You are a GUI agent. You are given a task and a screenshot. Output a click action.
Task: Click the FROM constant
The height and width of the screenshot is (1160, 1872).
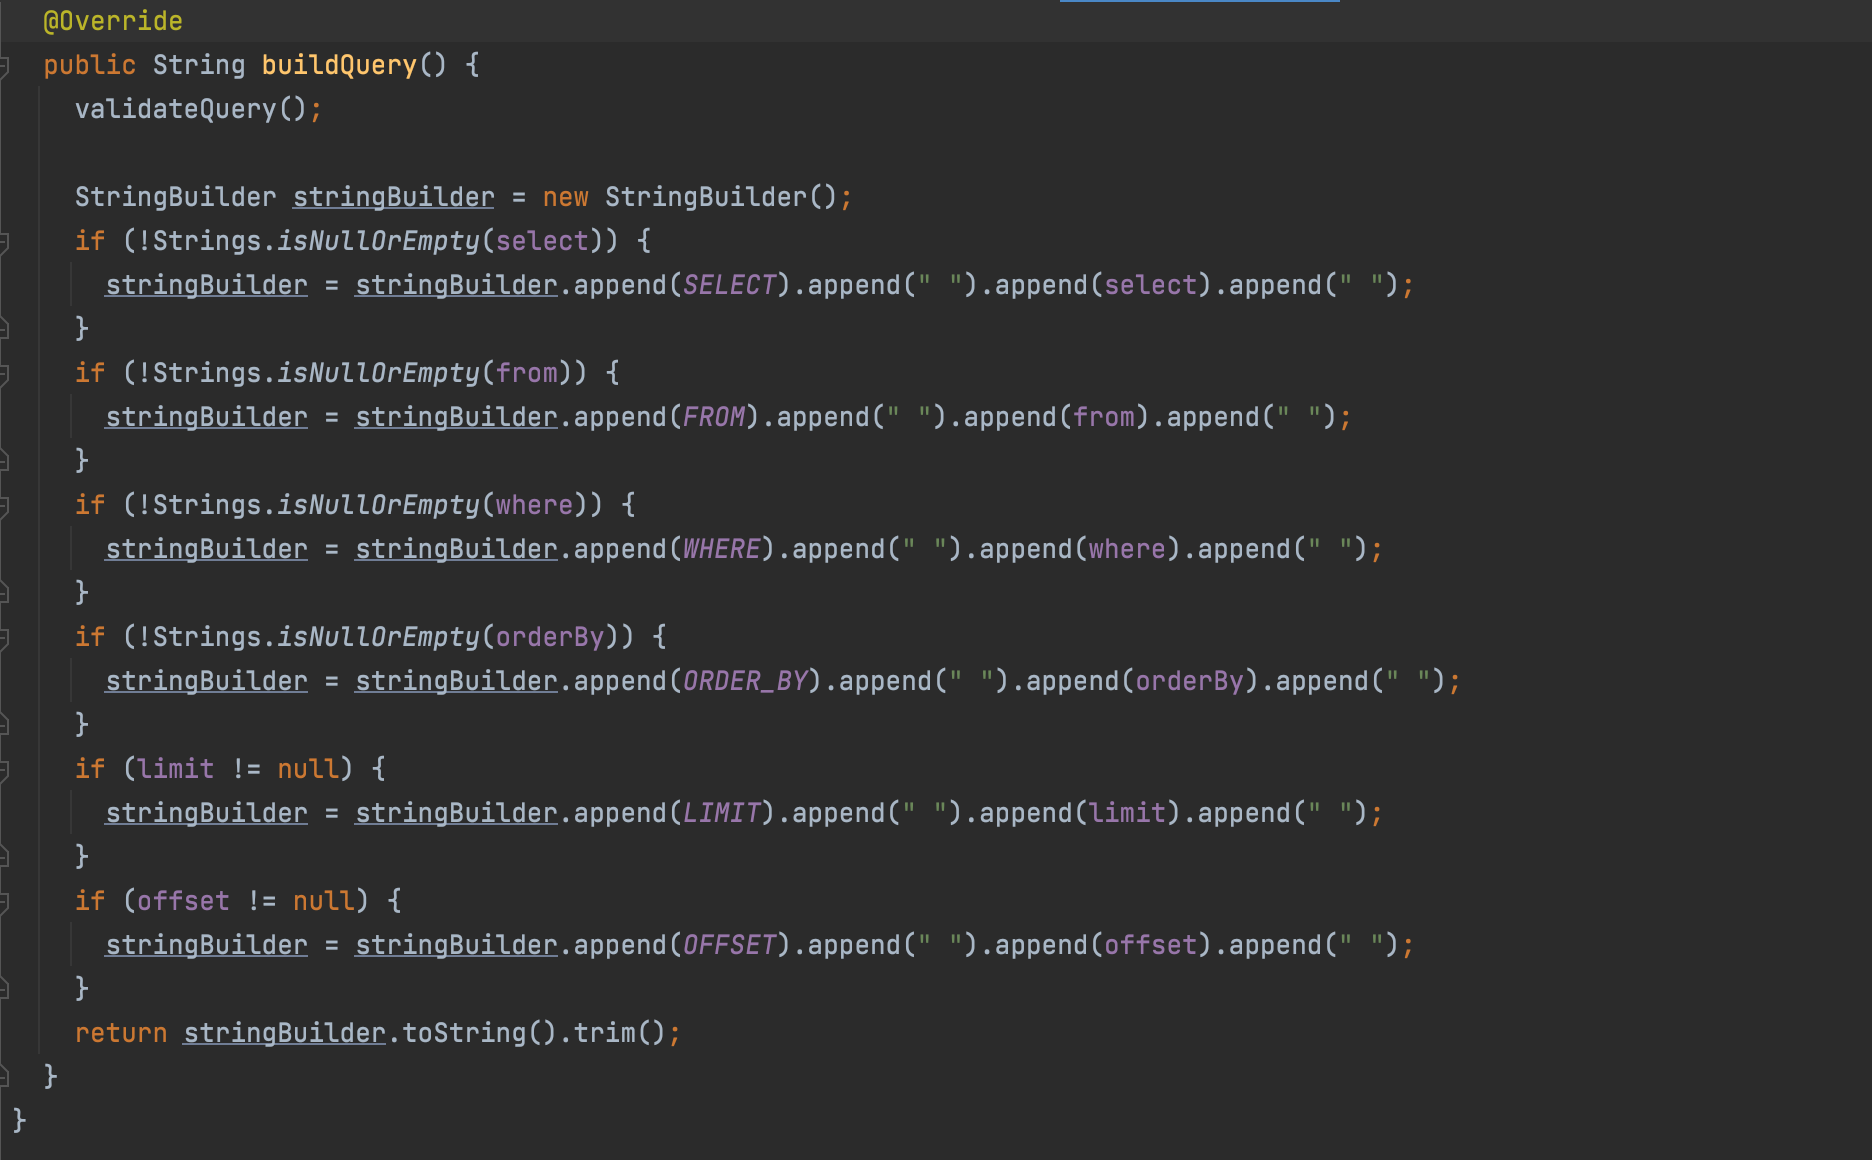[714, 417]
